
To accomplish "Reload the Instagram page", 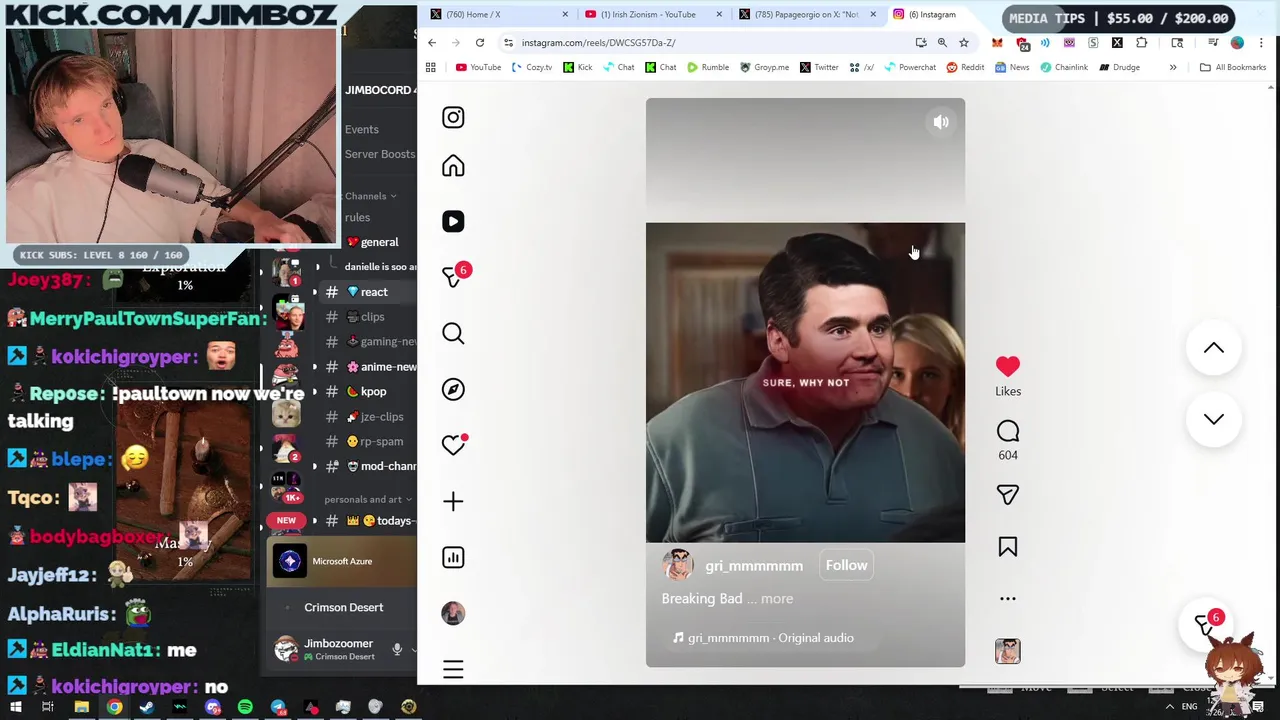I will pos(480,42).
